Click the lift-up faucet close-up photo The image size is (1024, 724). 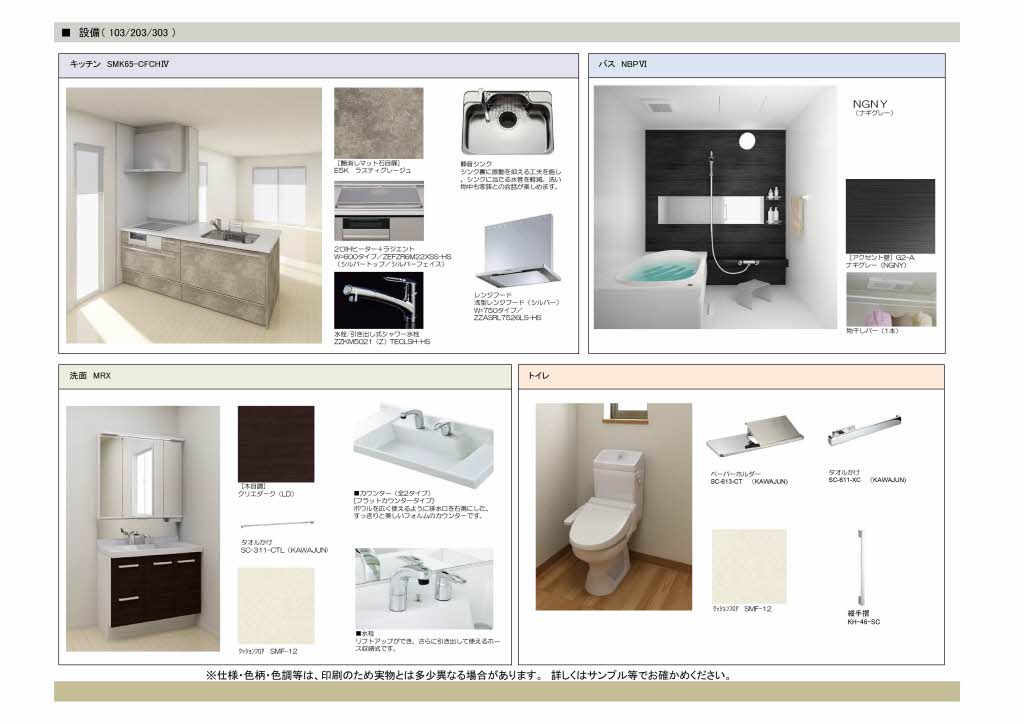coord(424,588)
